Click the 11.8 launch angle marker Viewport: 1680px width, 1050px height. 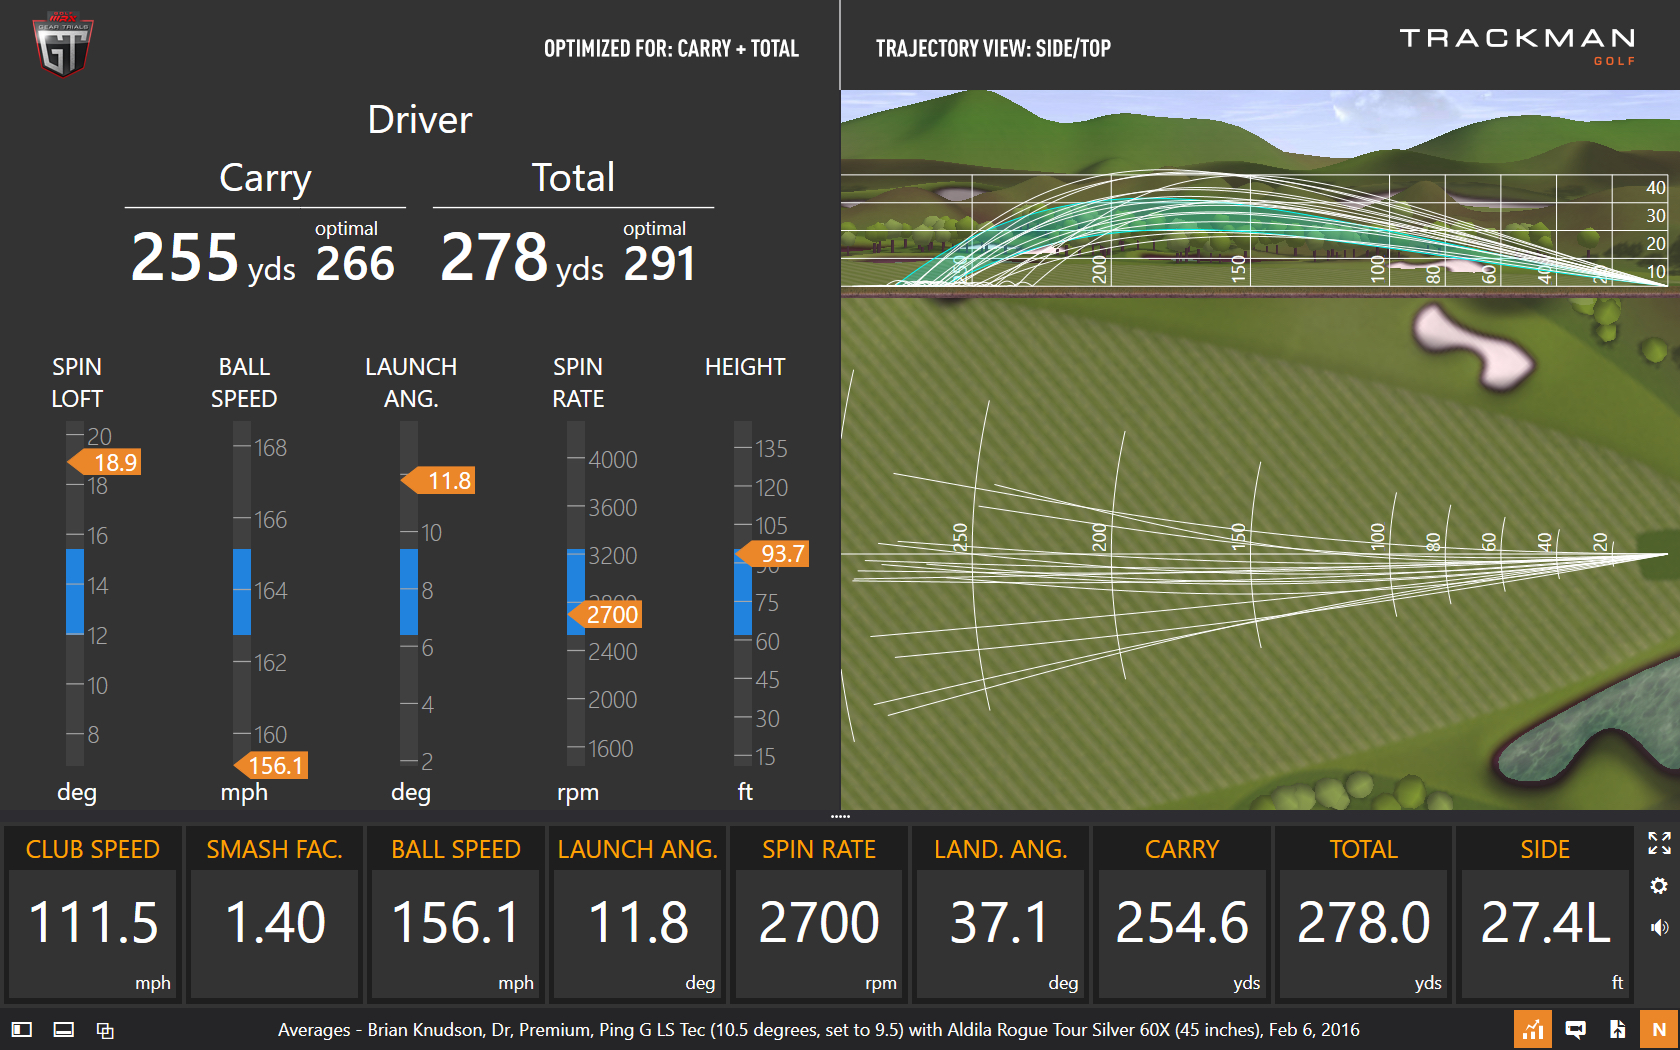click(x=438, y=481)
